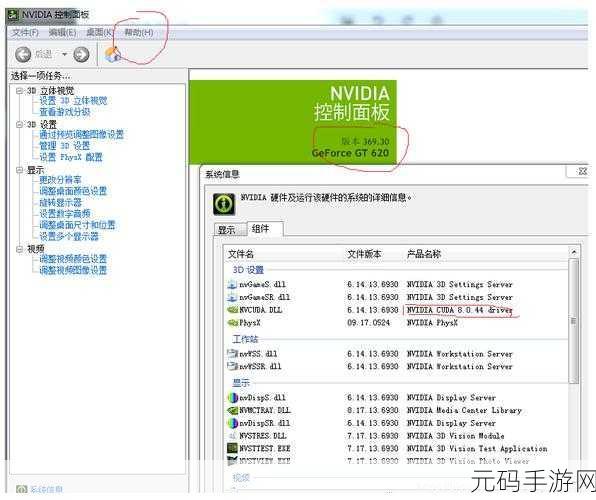Click the 系统信息 link icon
Image resolution: width=596 pixels, height=500 pixels.
tap(22, 489)
